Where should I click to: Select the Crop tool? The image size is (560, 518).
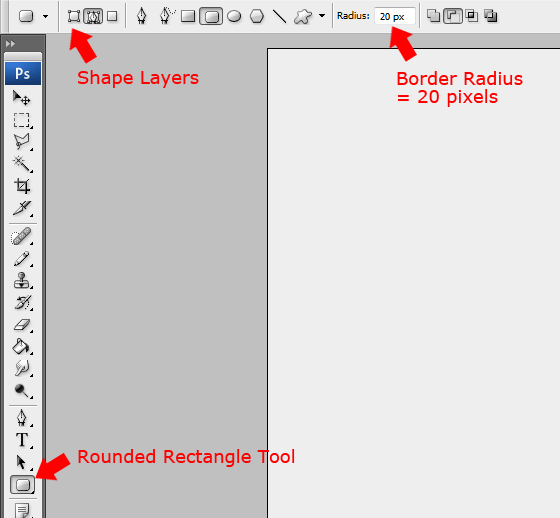tap(22, 186)
